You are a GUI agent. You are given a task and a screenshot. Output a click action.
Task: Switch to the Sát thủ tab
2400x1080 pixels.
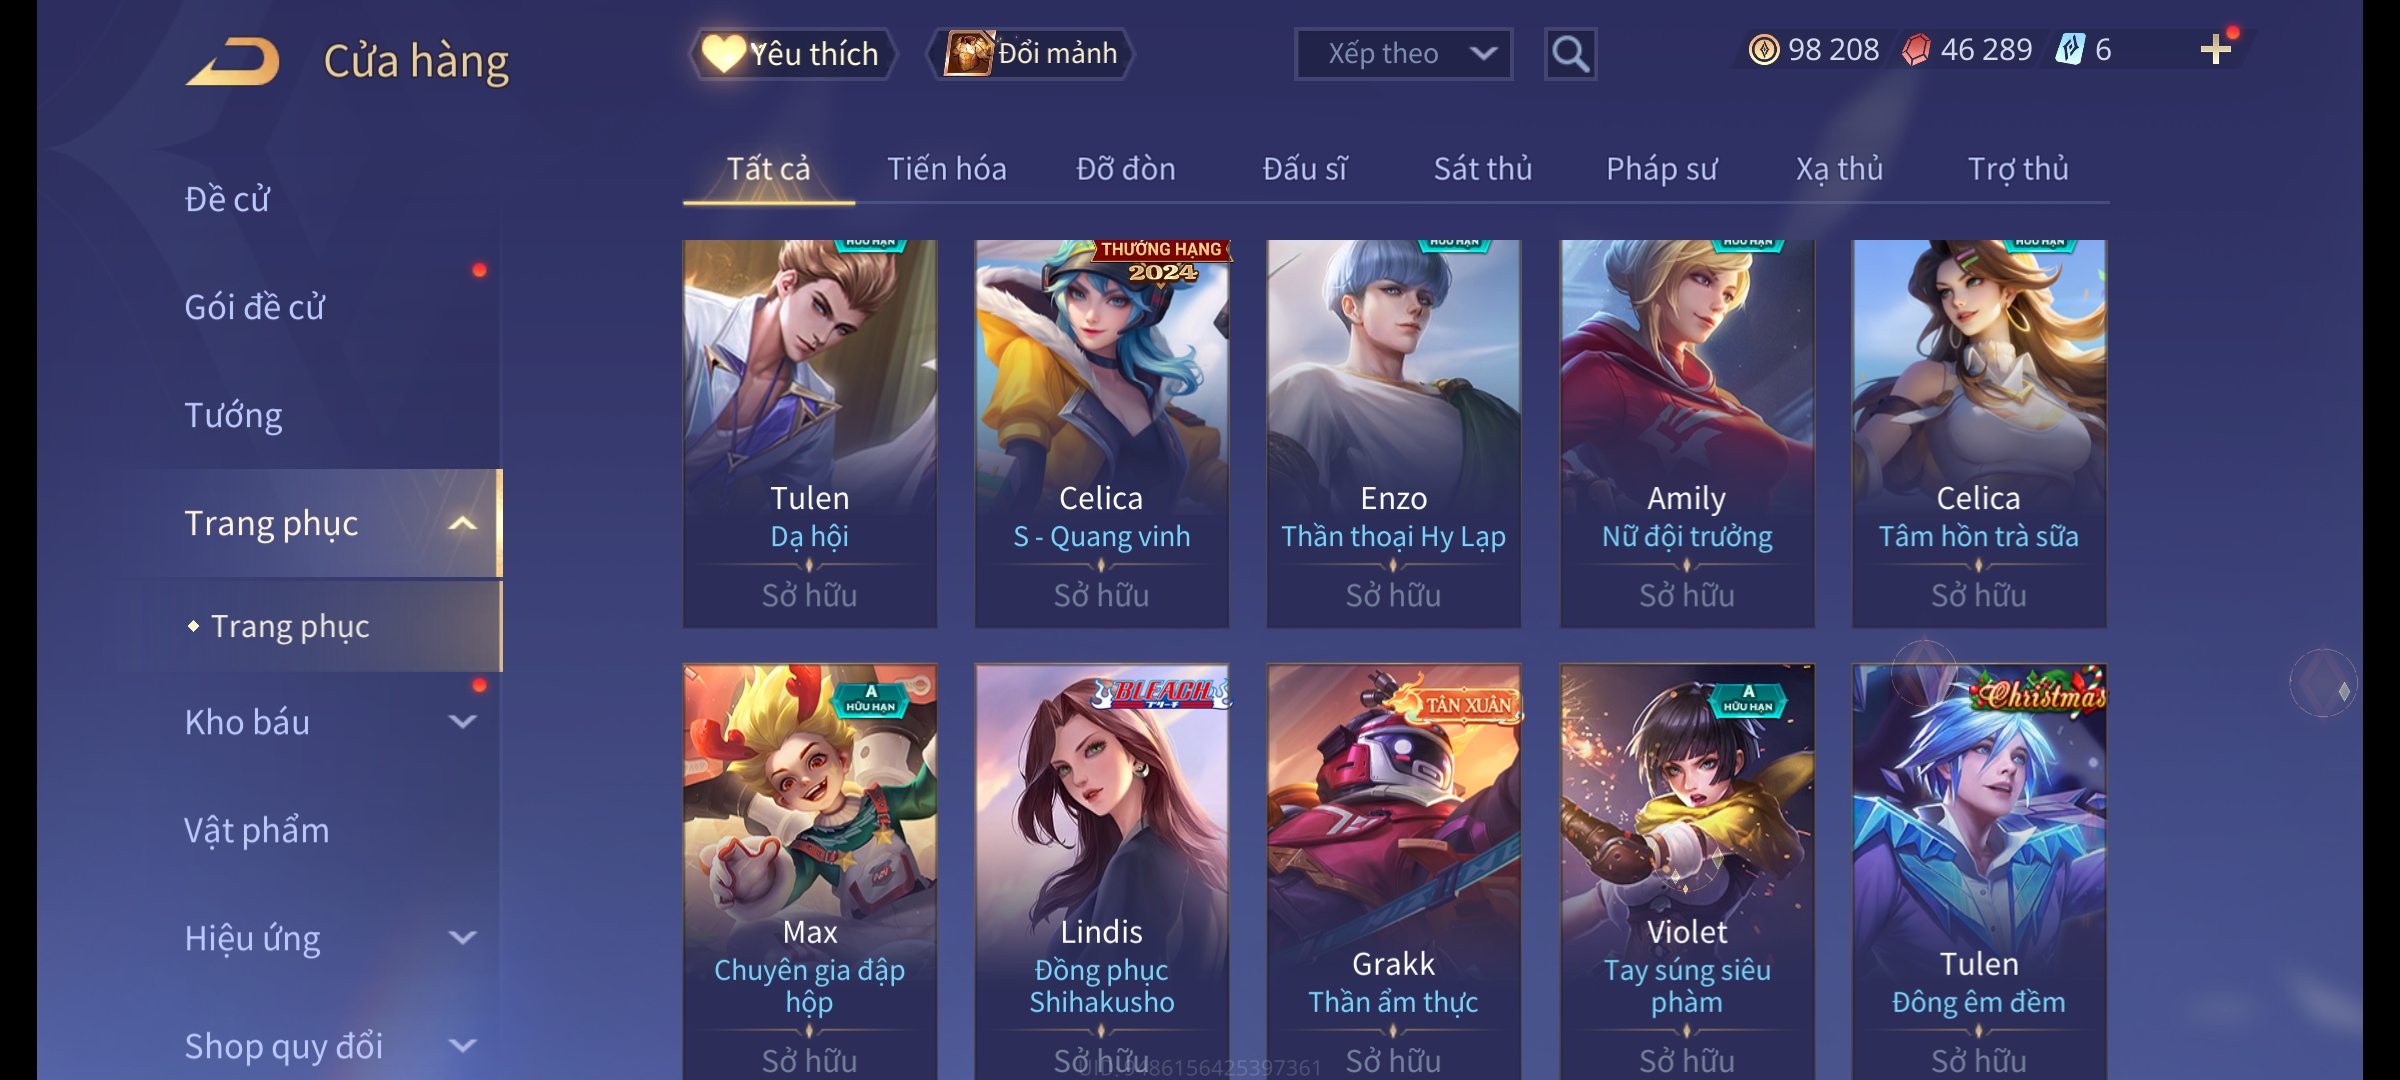(x=1483, y=169)
